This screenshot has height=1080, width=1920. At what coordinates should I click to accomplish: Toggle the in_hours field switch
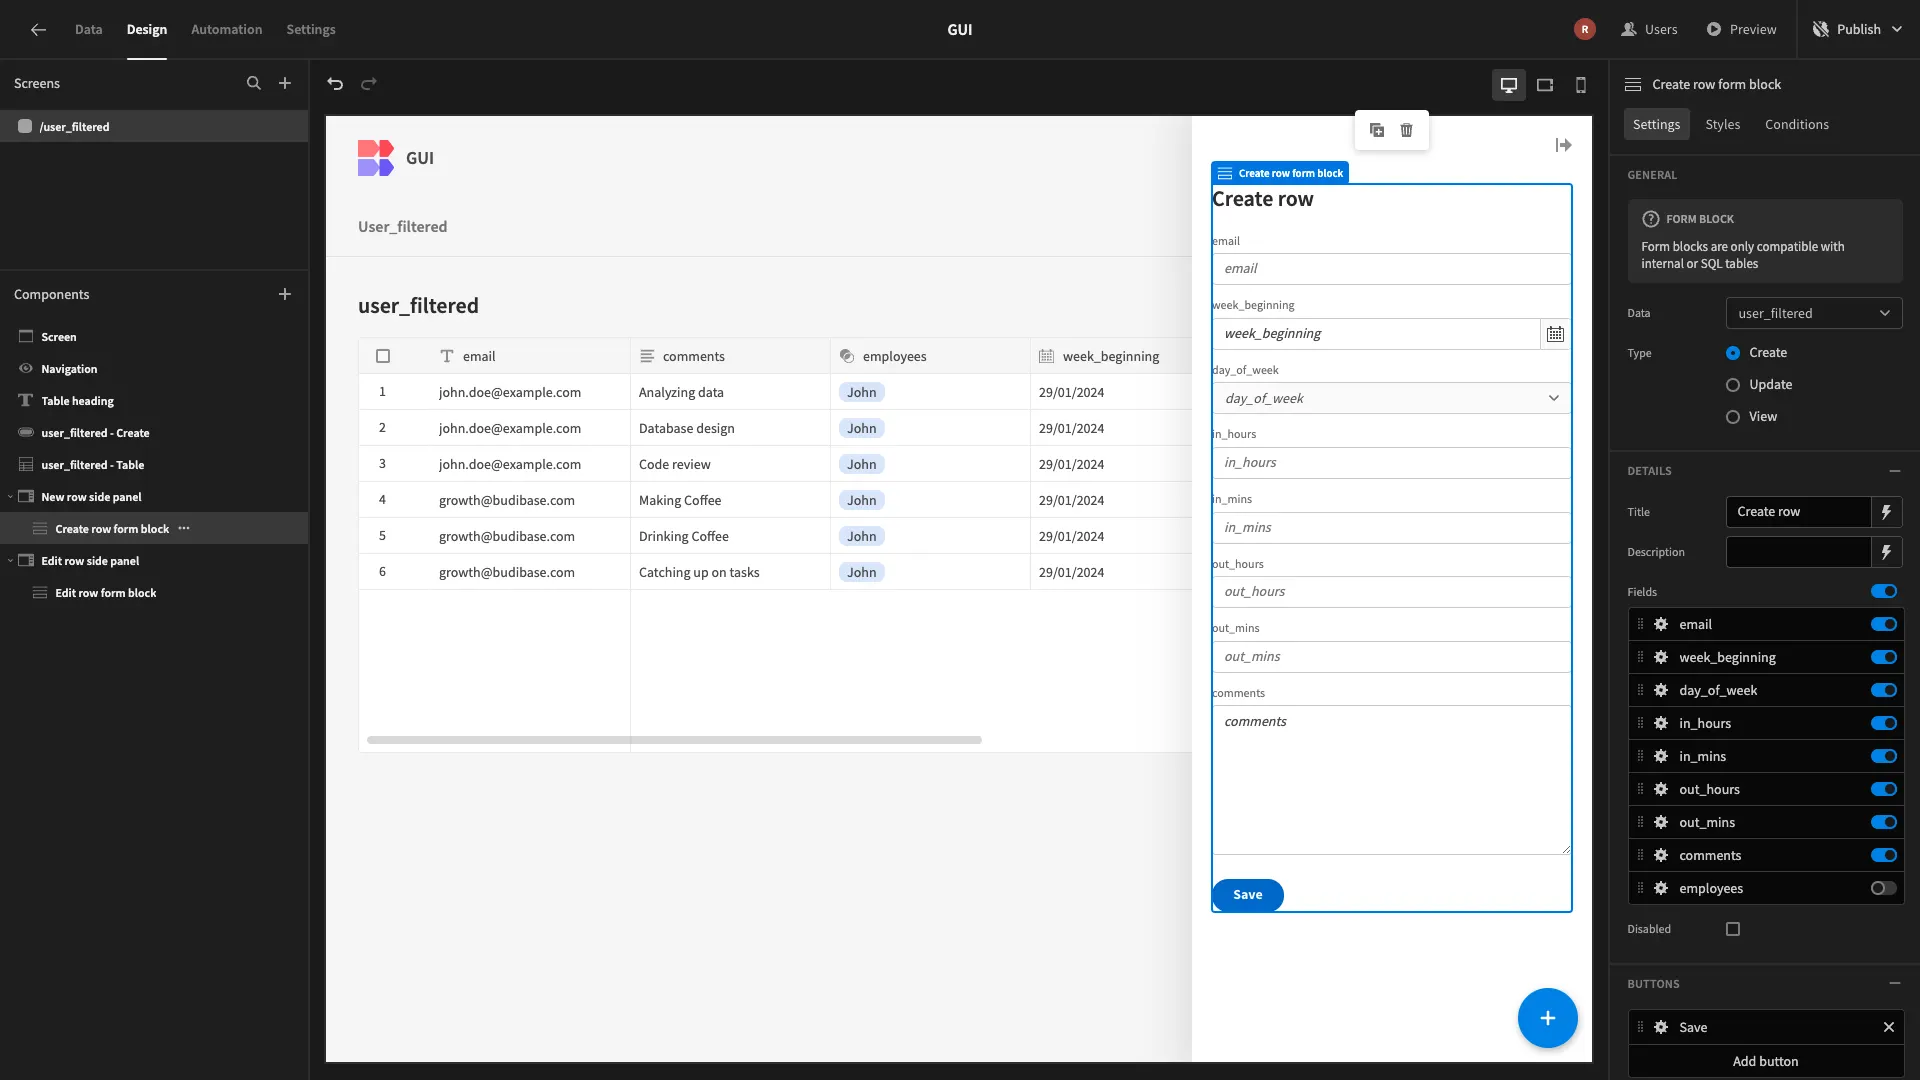pyautogui.click(x=1884, y=723)
